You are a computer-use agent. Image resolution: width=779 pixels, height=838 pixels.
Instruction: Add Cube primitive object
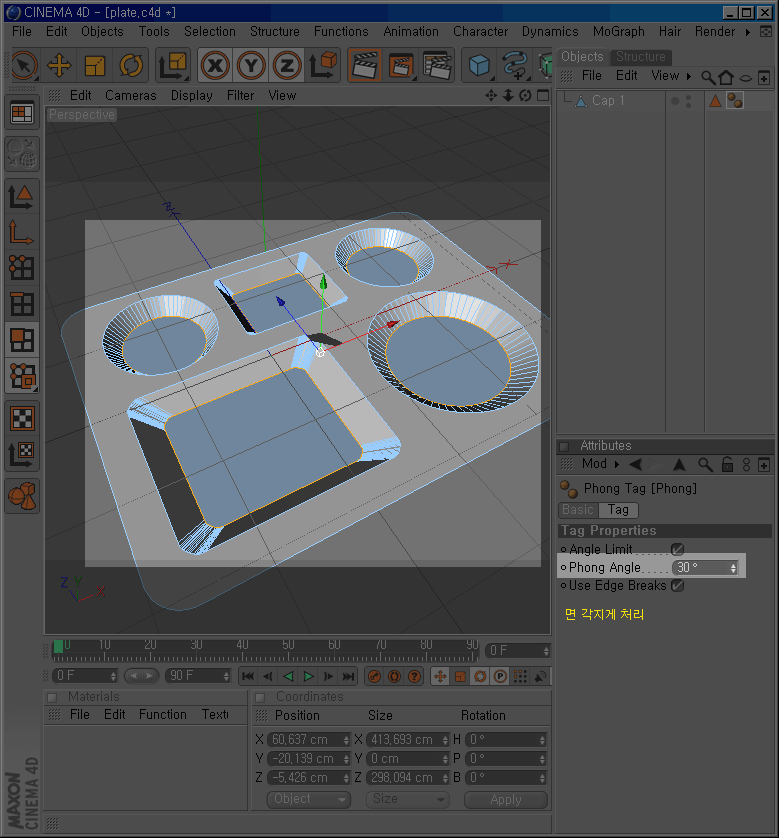click(479, 66)
